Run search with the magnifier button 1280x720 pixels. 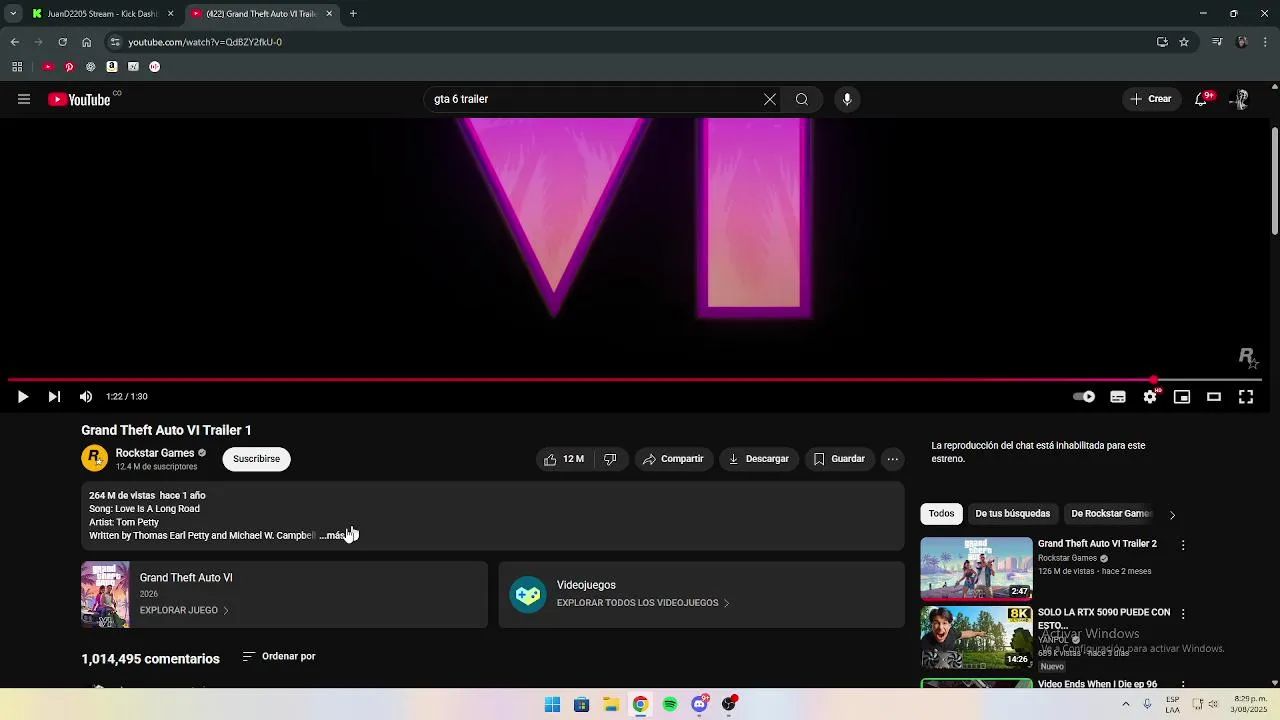[802, 99]
